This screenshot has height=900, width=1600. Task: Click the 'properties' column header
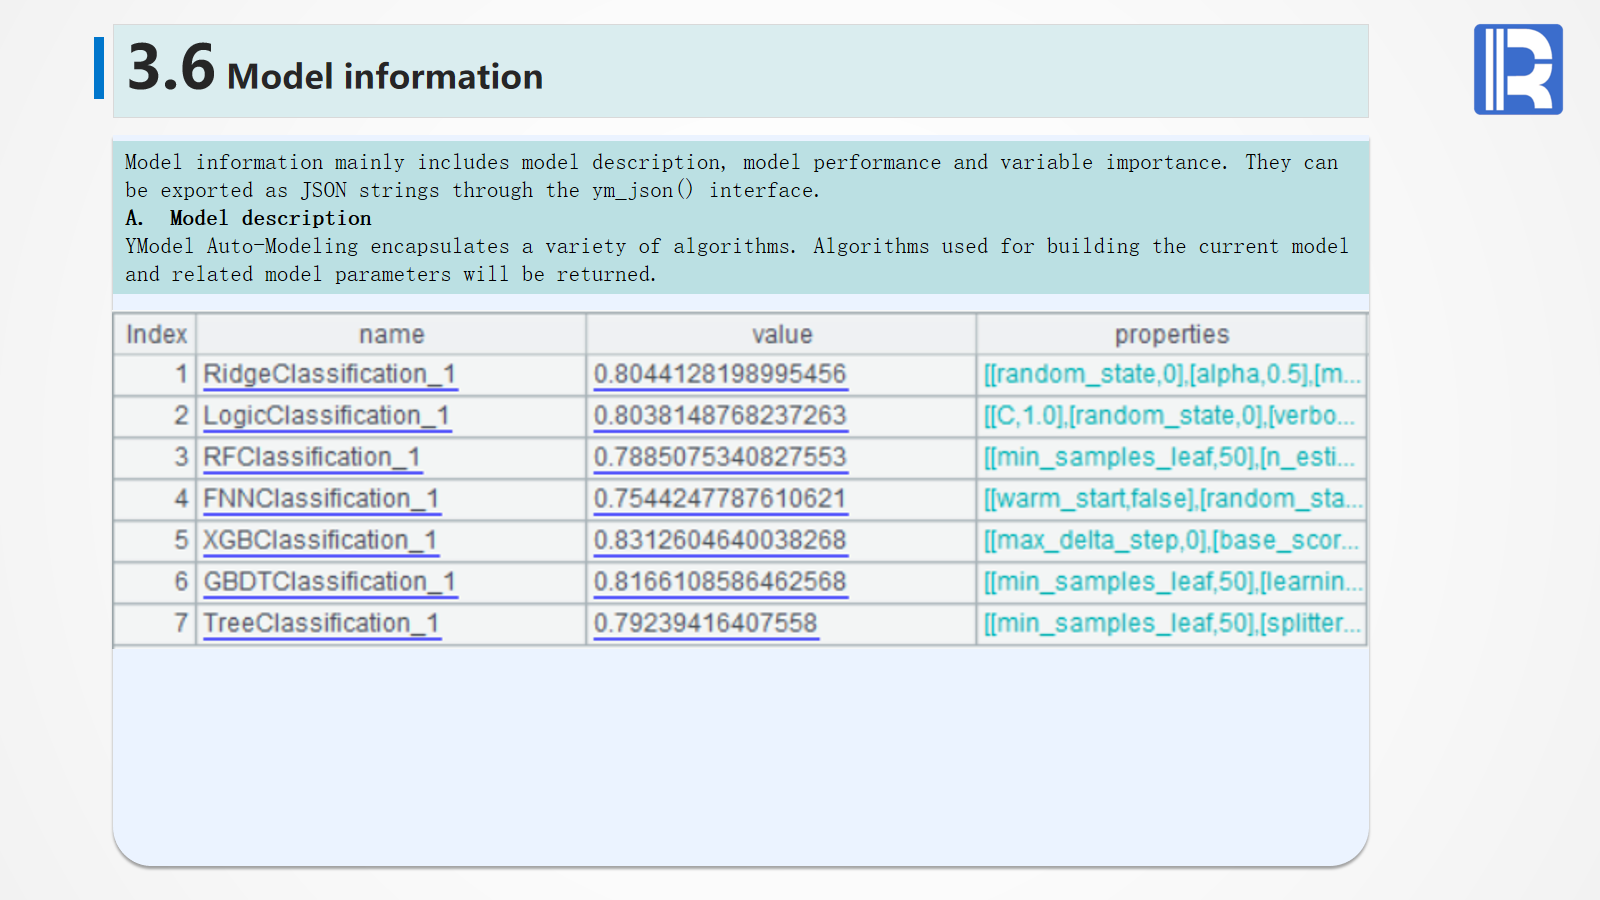1171,334
